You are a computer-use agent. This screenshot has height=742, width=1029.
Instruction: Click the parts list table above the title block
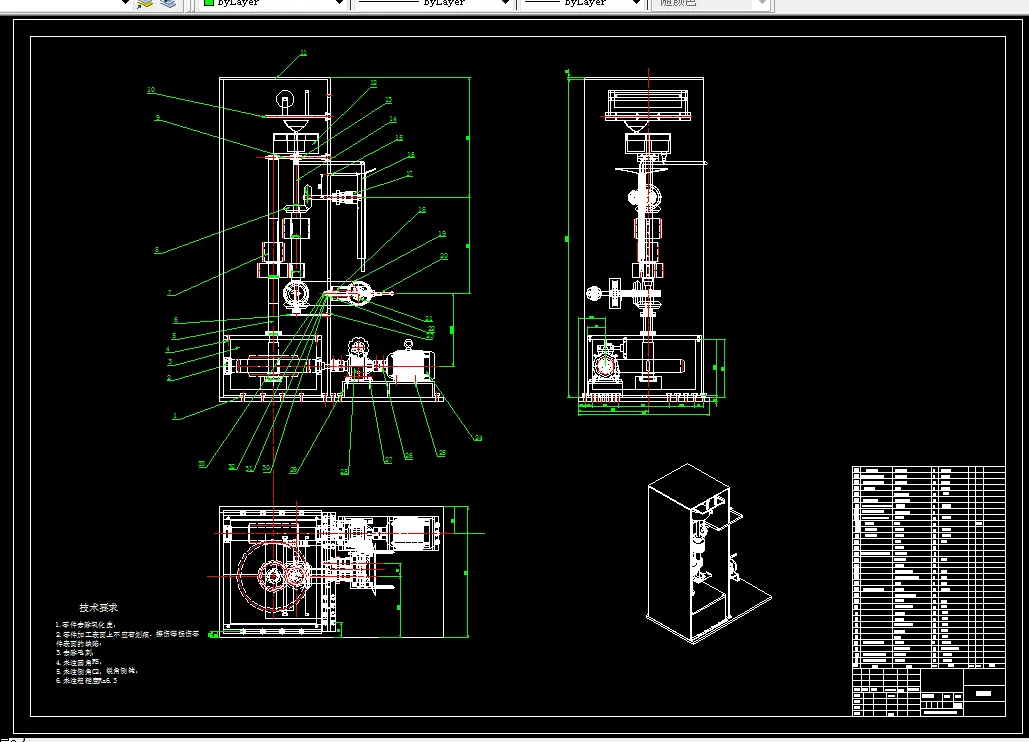929,566
